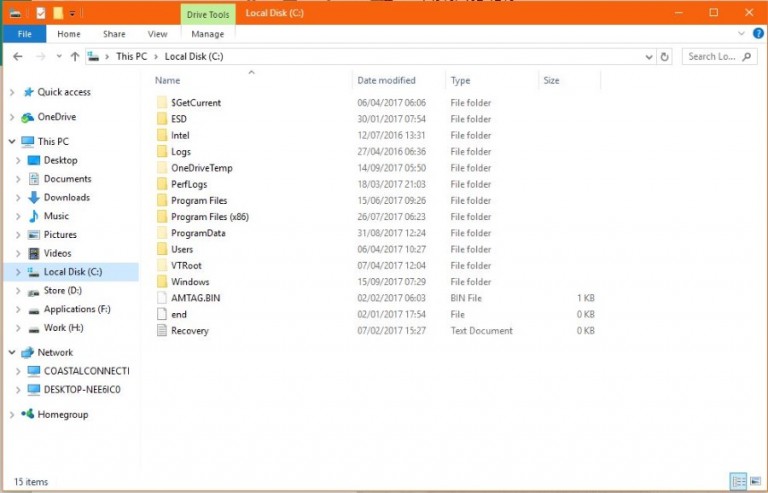Select Program Files (x86) folder icon
Viewport: 768px width, 493px height.
162,216
